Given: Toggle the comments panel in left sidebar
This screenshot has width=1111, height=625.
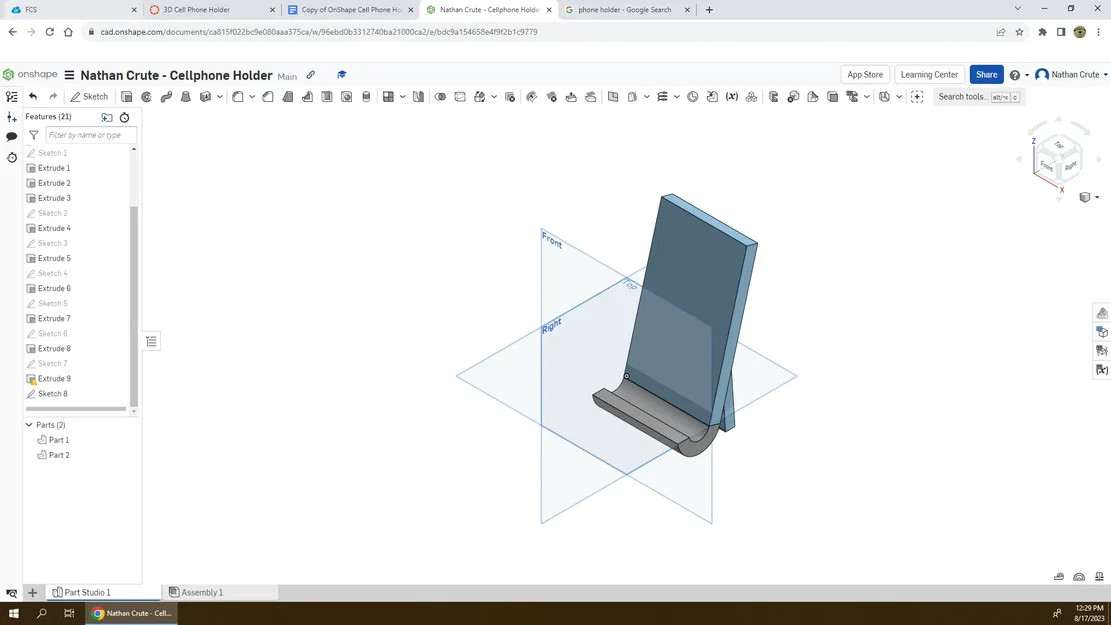Looking at the screenshot, I should pyautogui.click(x=11, y=136).
